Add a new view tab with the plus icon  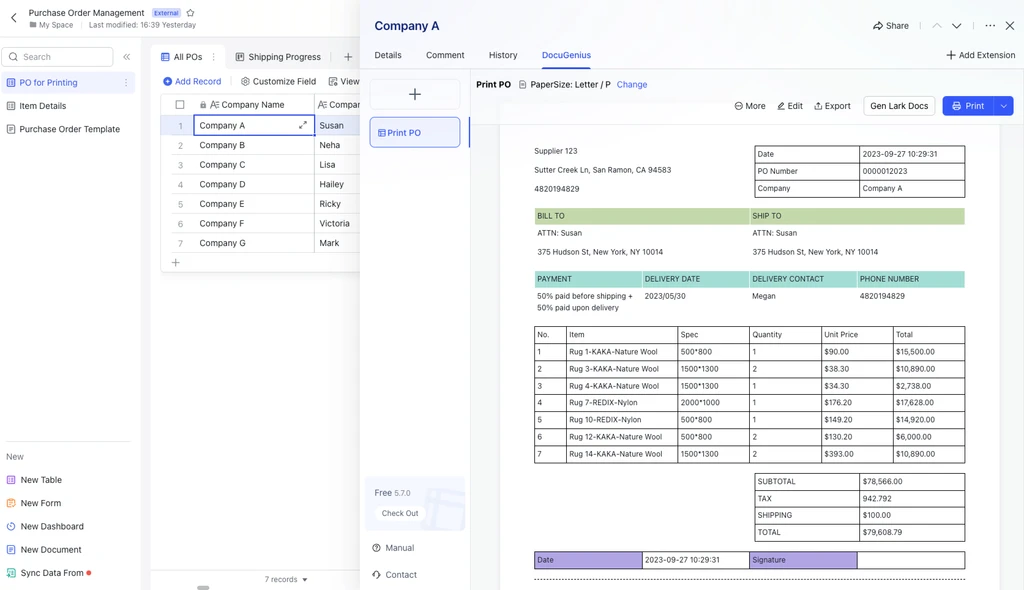(348, 57)
